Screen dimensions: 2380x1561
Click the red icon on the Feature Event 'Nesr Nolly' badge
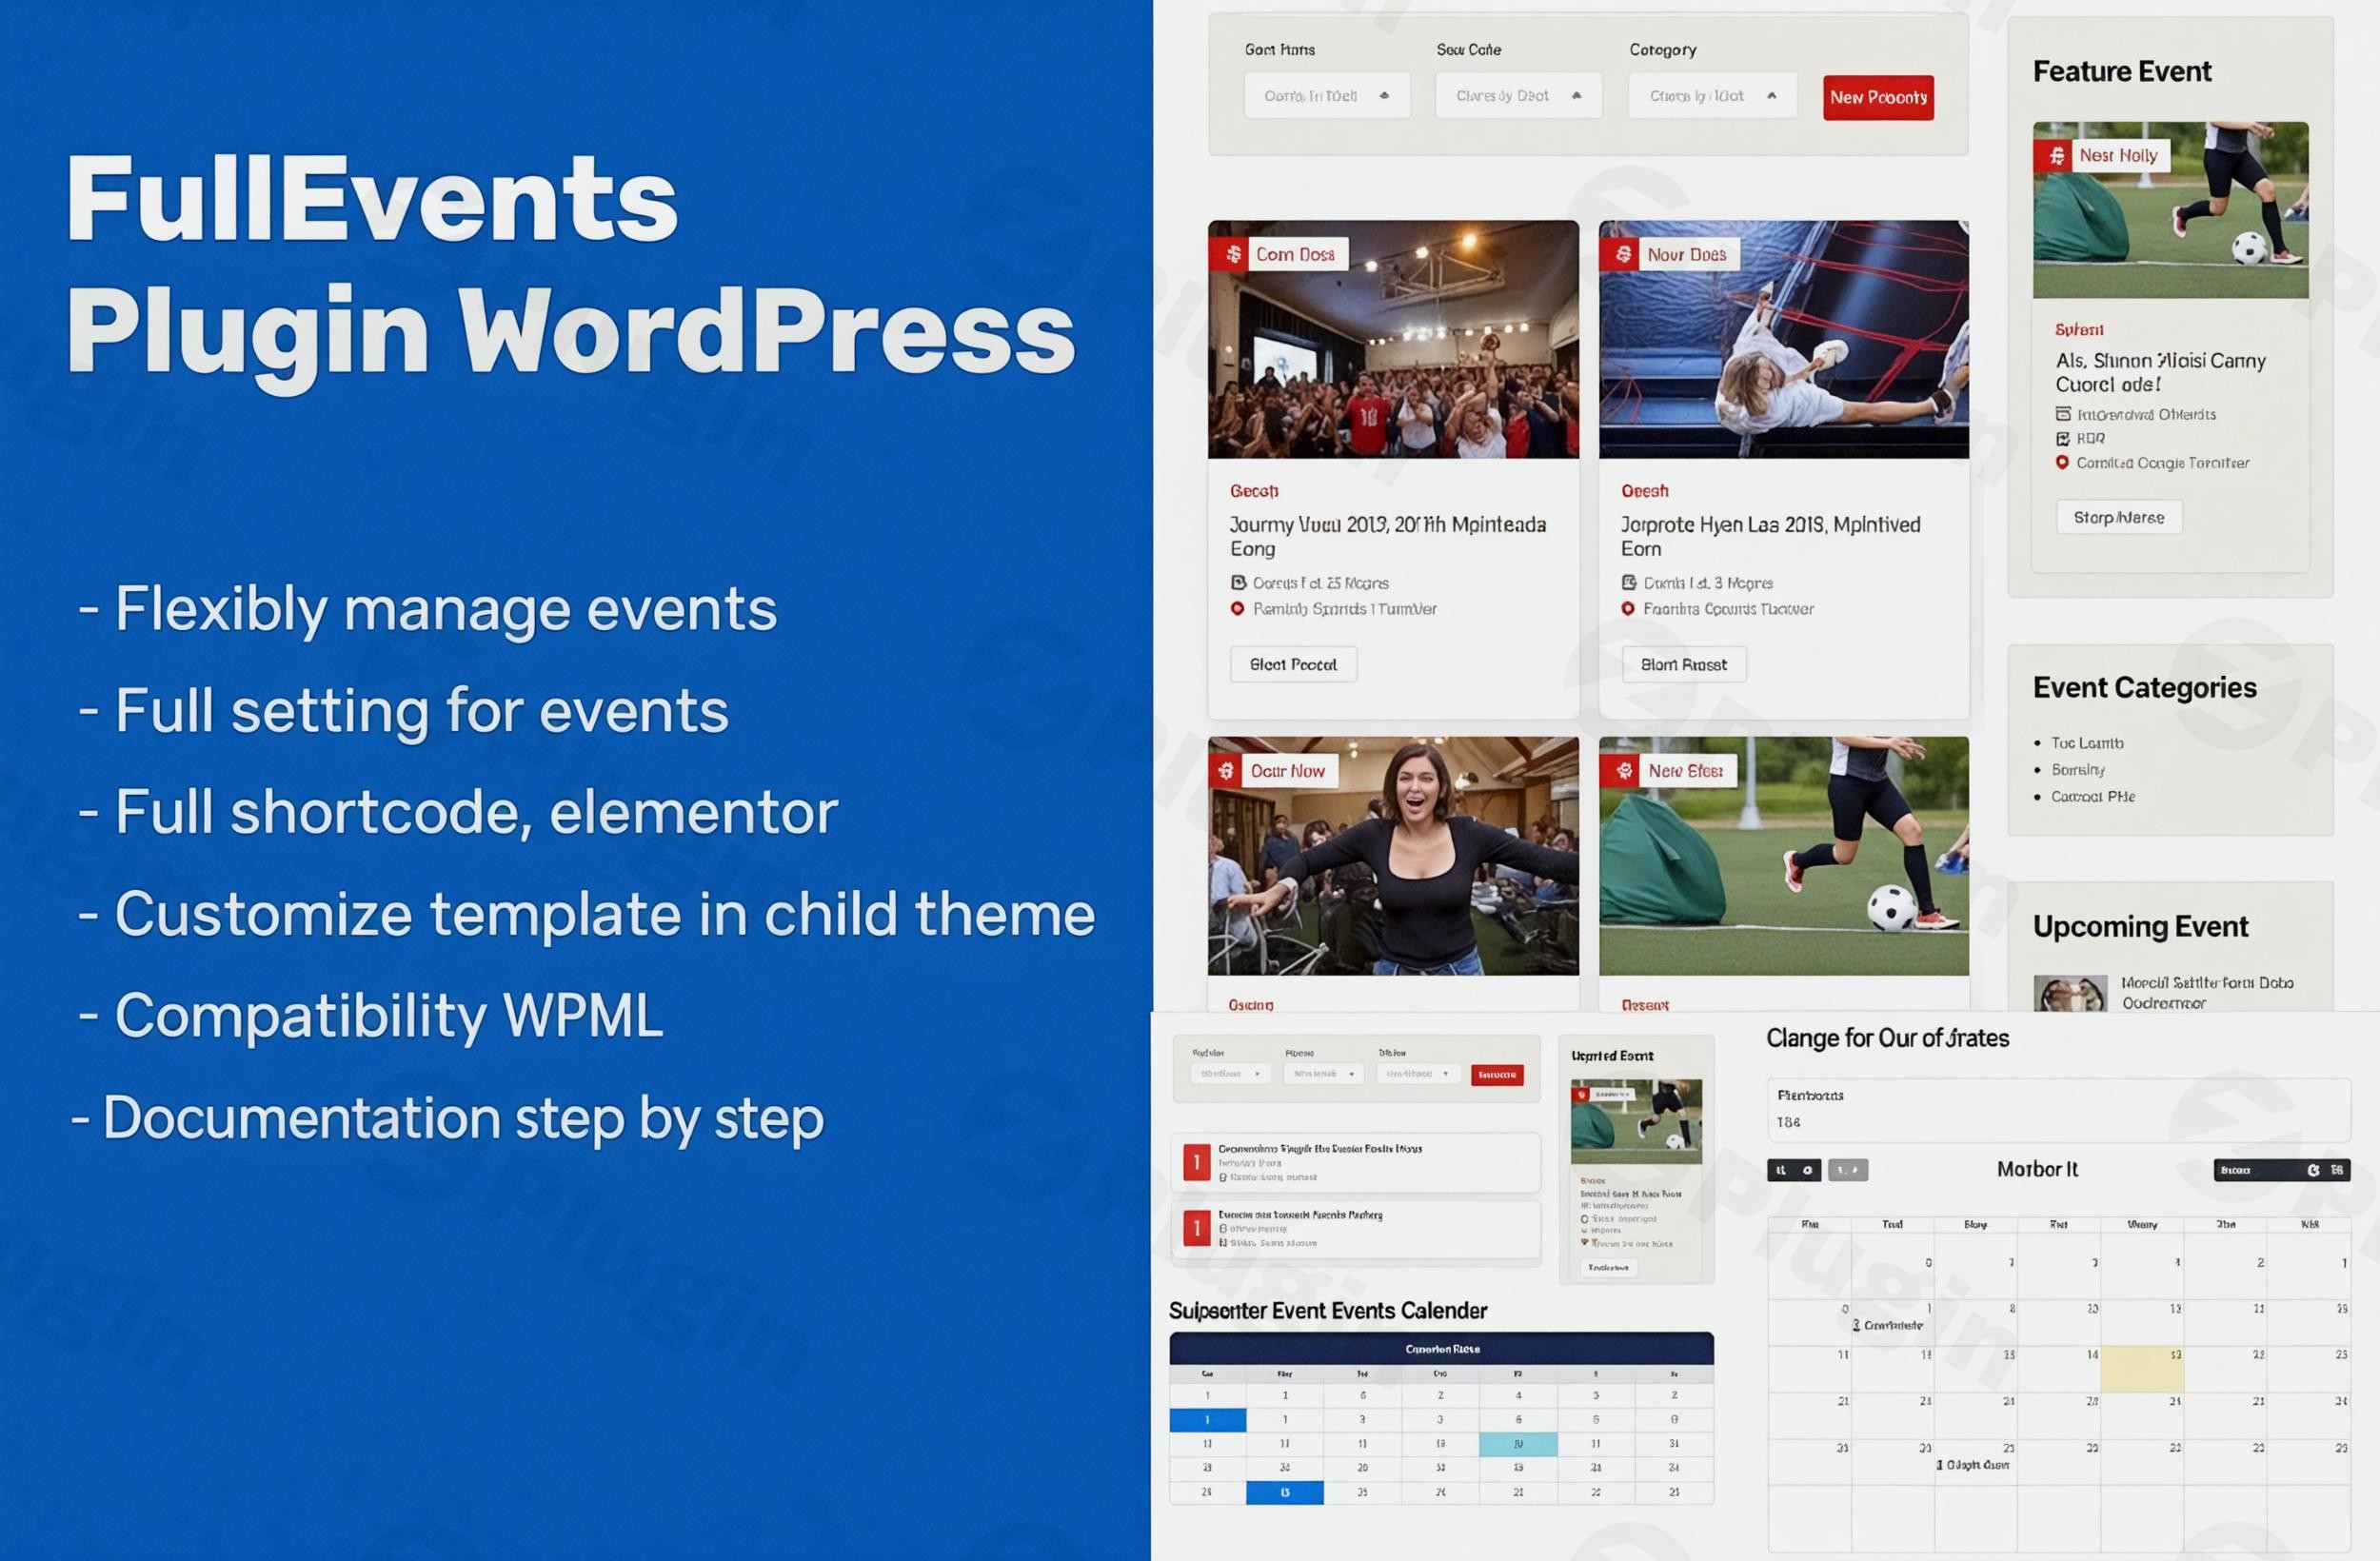2056,156
